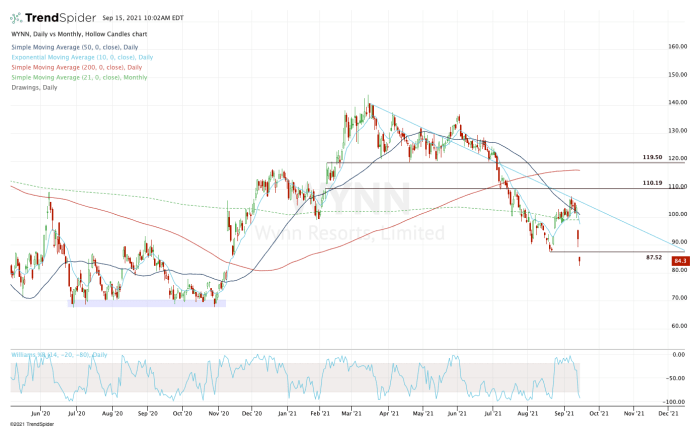The width and height of the screenshot is (700, 429).
Task: Click the 87.52 support level label
Action: tap(655, 257)
